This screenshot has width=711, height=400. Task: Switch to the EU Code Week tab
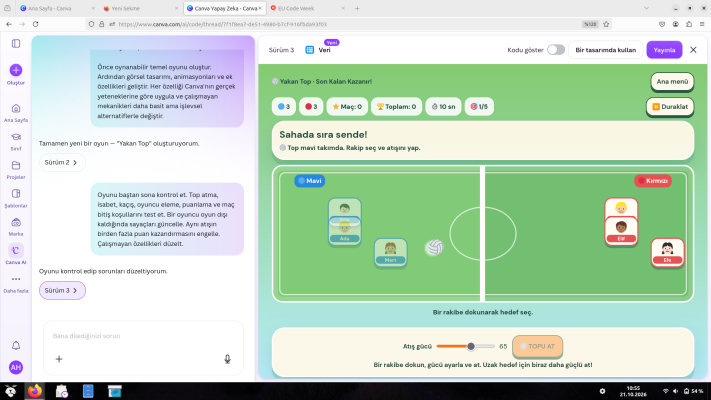coord(307,8)
